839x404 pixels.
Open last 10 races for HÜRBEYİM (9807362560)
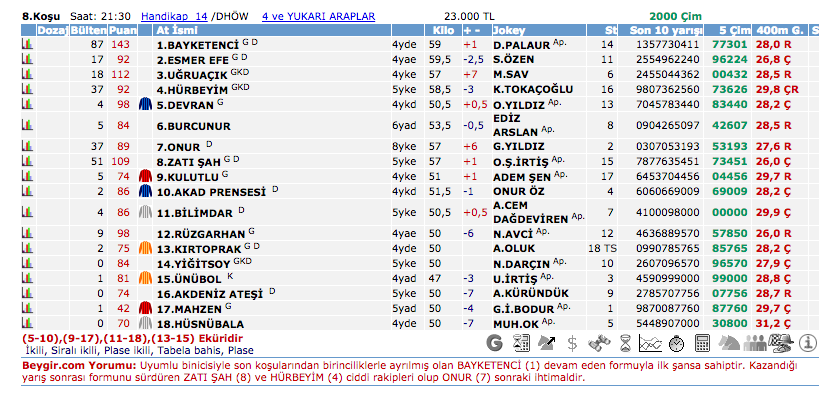click(653, 89)
